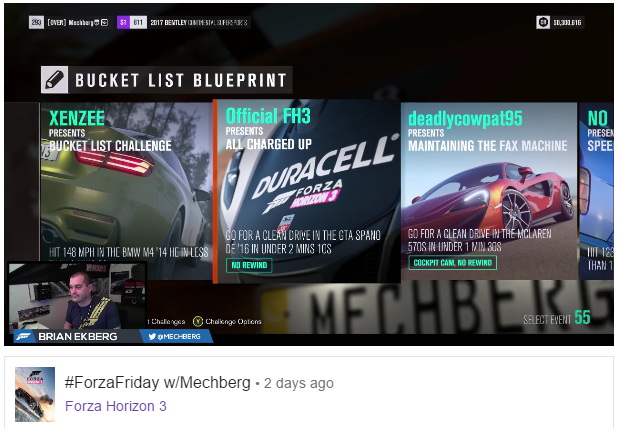Click the Forza logo beside Brian Ekberg name
This screenshot has width=619, height=429.
[x=23, y=337]
